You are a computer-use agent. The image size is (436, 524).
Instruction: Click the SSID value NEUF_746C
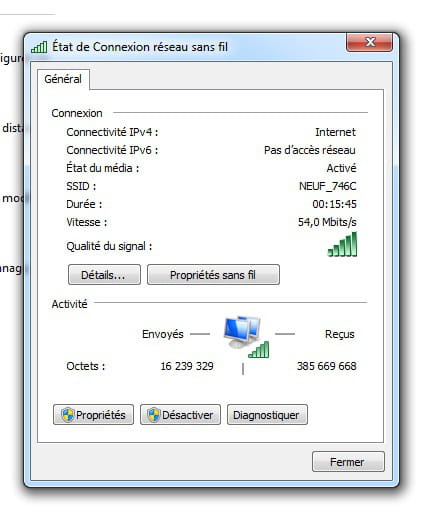point(328,186)
